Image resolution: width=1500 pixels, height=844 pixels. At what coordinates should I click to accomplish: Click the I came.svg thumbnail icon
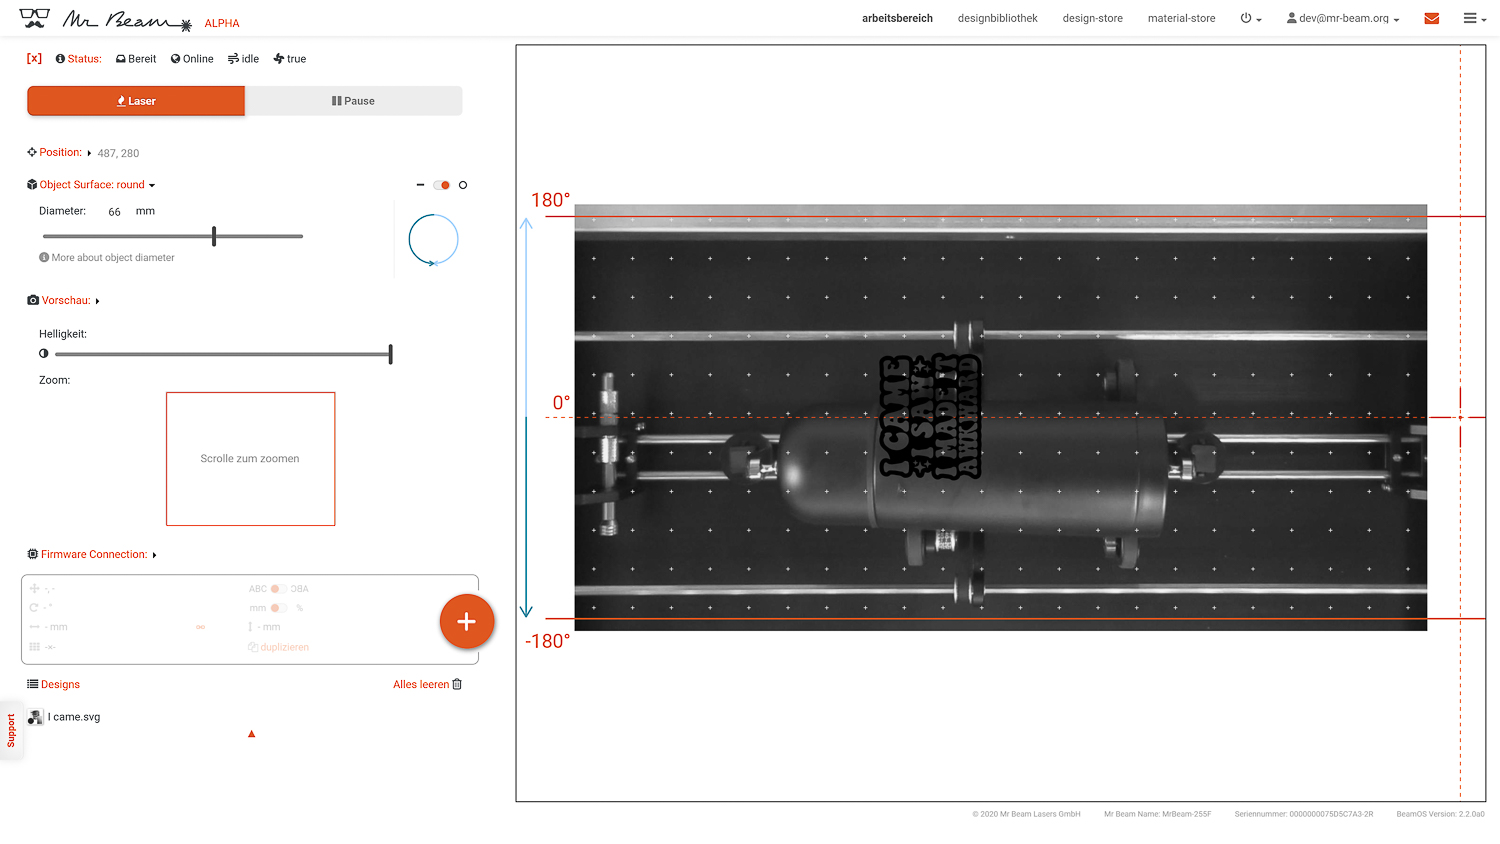(x=35, y=717)
